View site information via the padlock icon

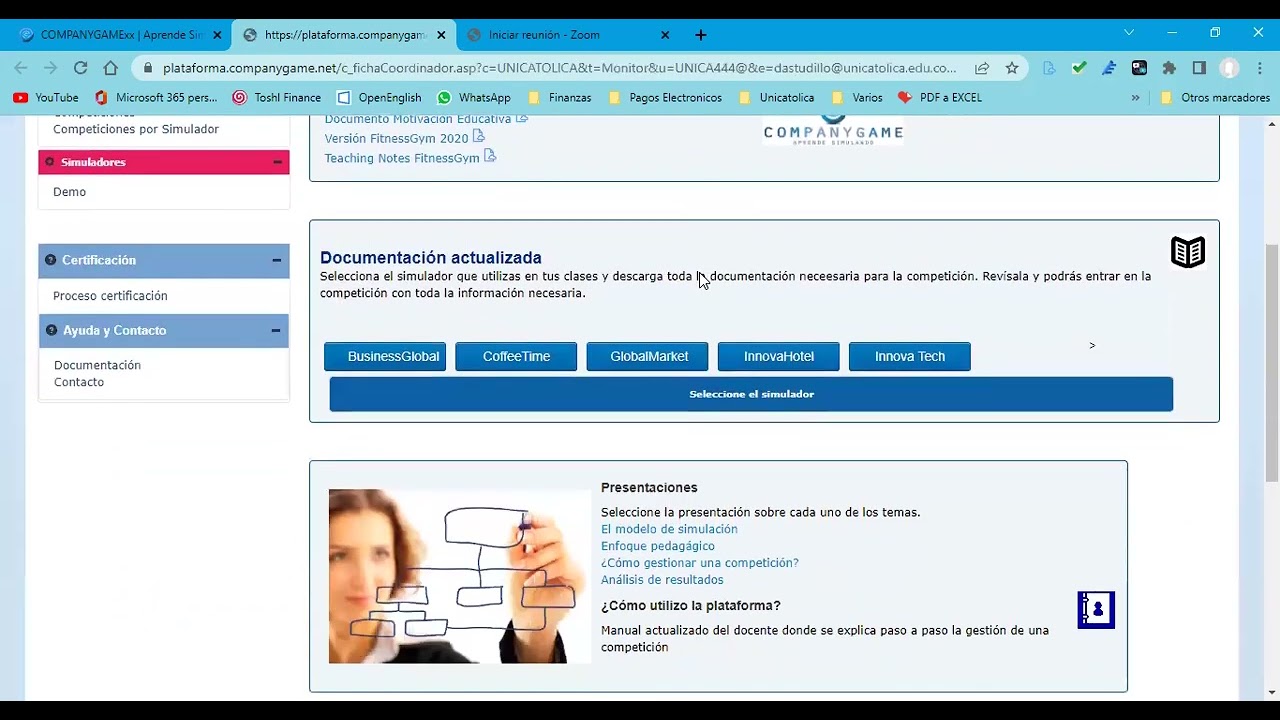148,68
